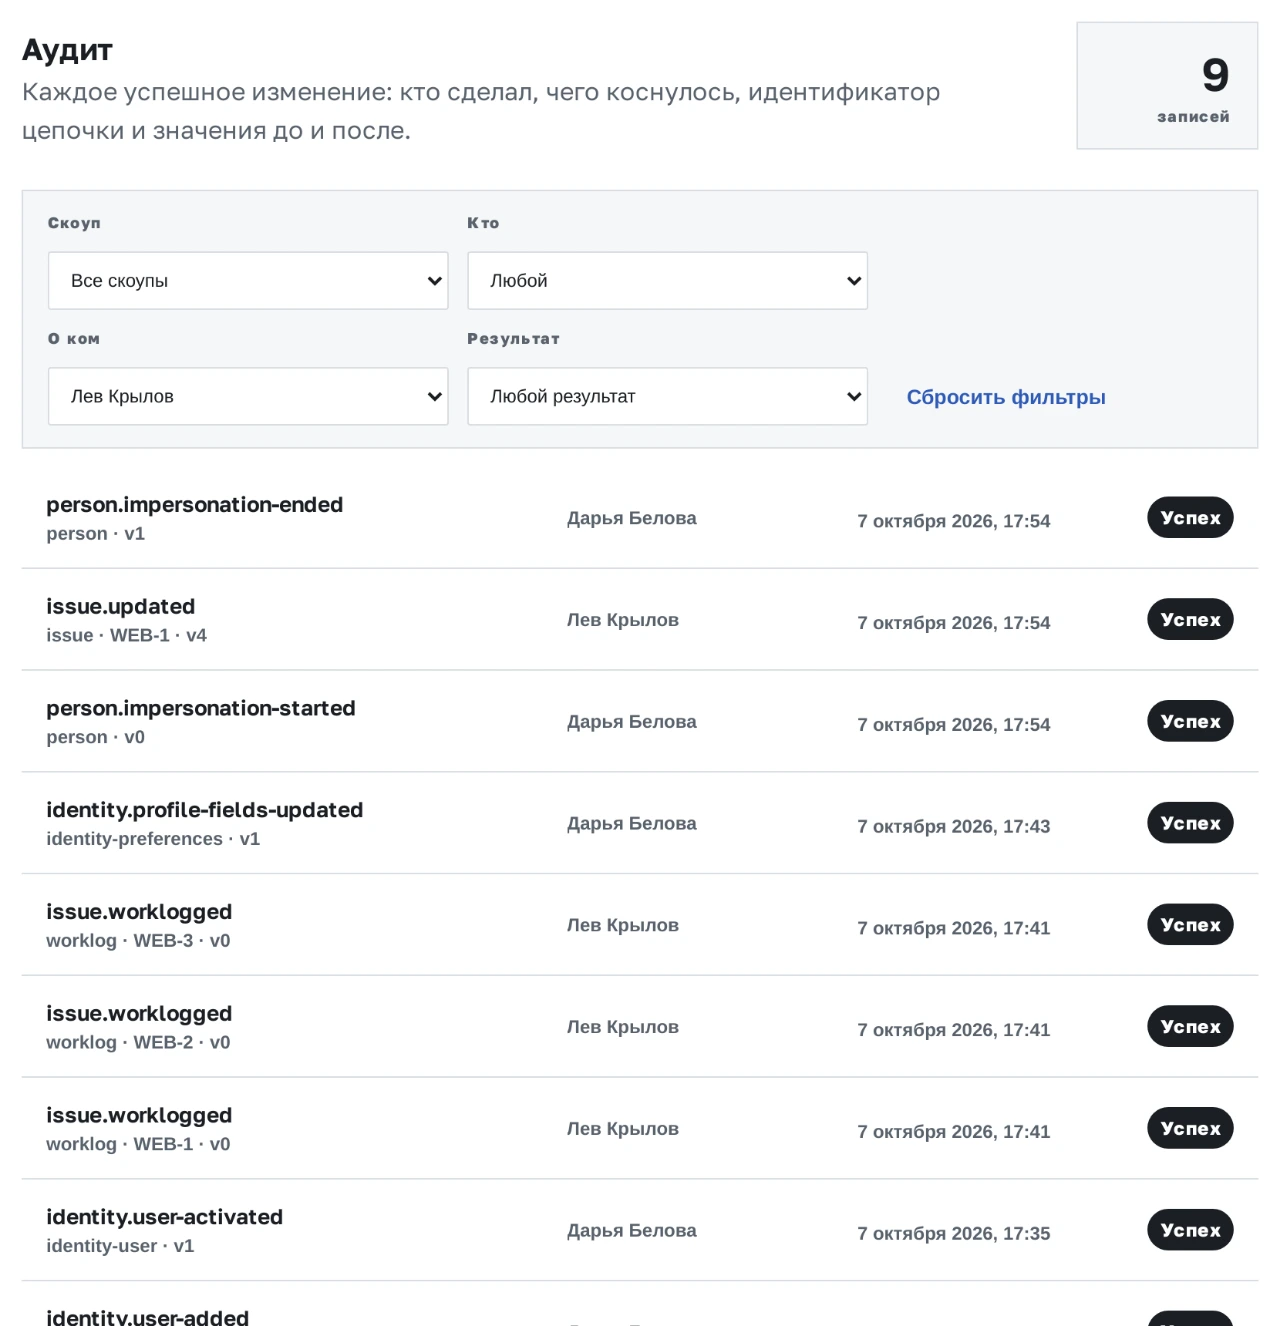Image resolution: width=1280 pixels, height=1326 pixels.
Task: Click Лев Крылов in the issue.updated row
Action: pyautogui.click(x=623, y=620)
